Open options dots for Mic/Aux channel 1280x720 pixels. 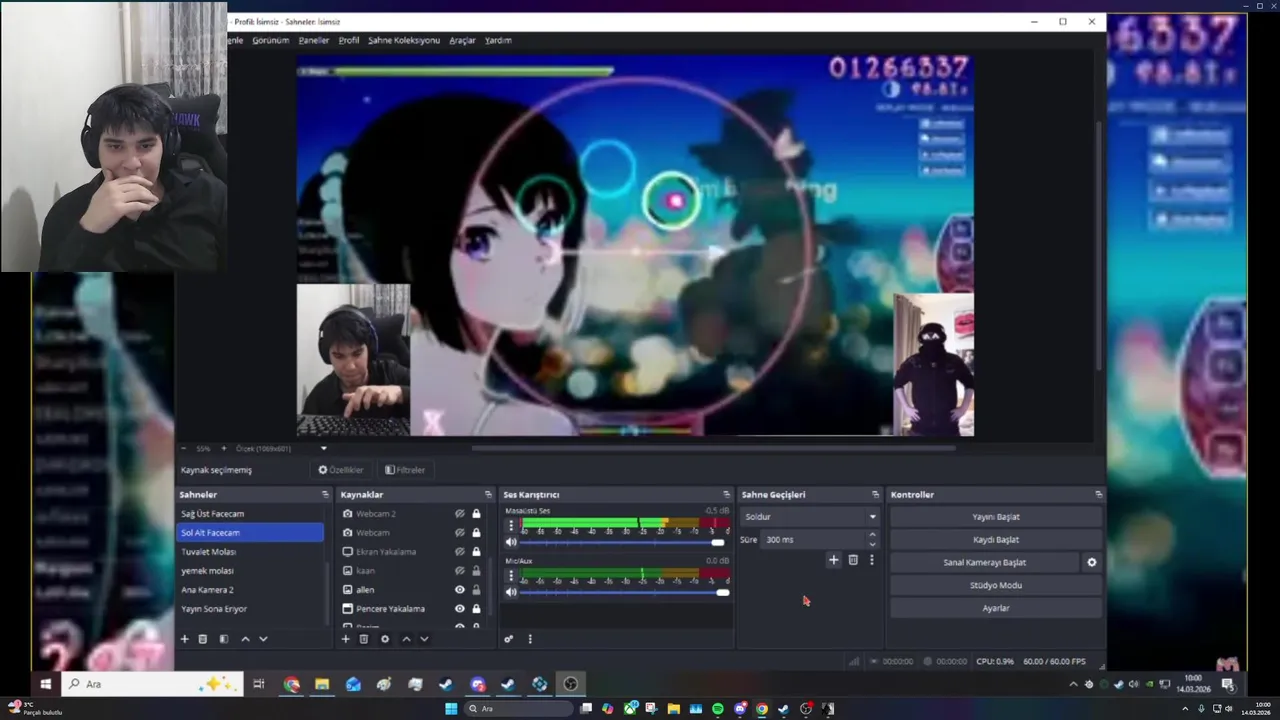pyautogui.click(x=511, y=576)
